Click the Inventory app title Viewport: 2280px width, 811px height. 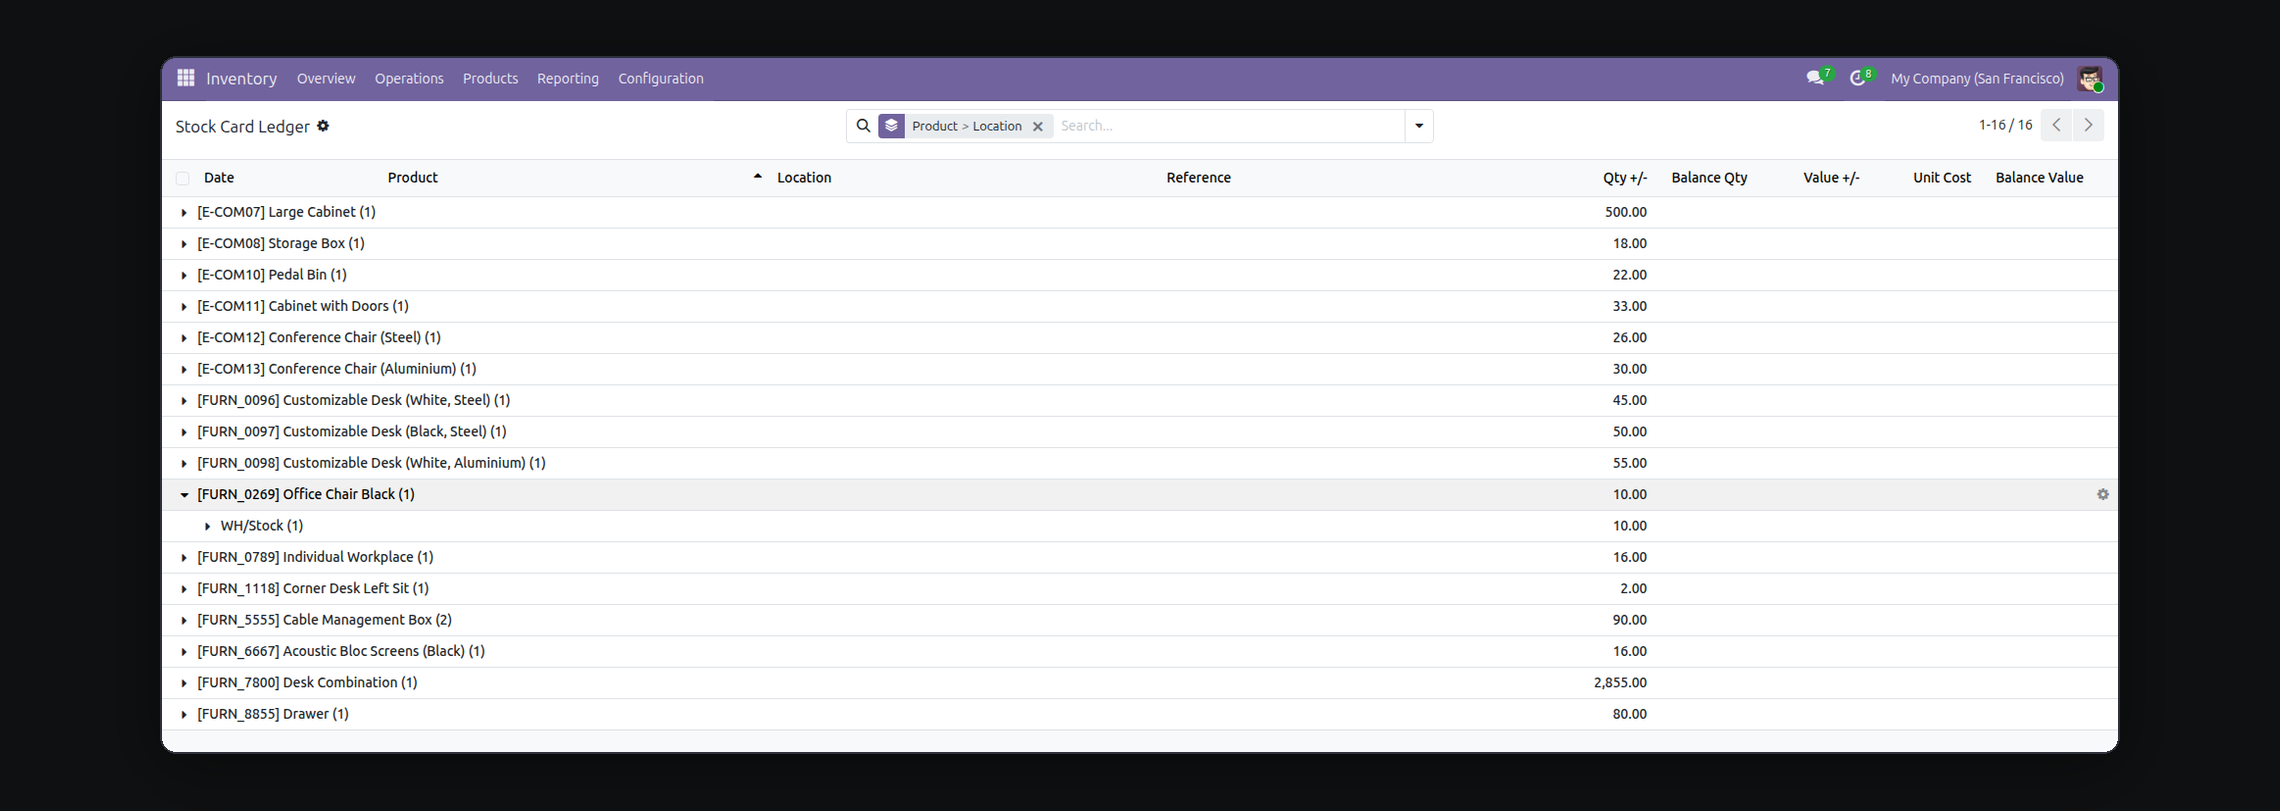coord(241,78)
